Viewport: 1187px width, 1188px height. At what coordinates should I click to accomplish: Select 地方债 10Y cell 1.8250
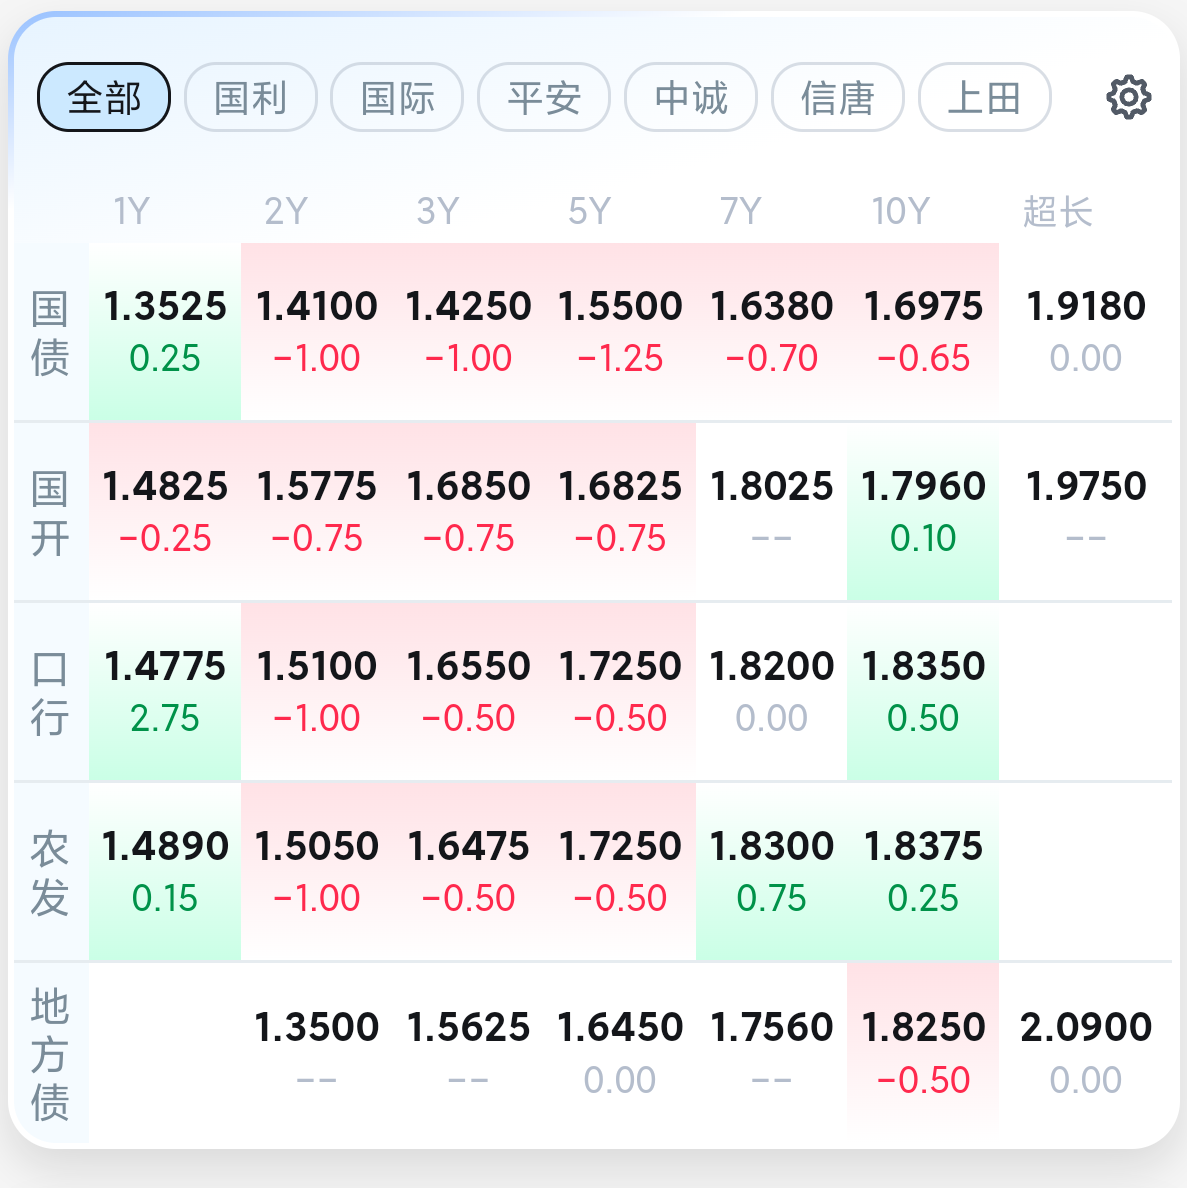point(923,1052)
